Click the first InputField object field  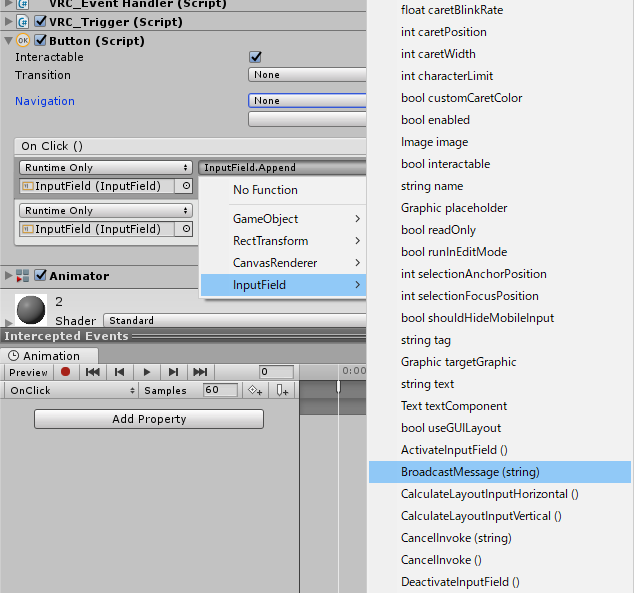[97, 186]
